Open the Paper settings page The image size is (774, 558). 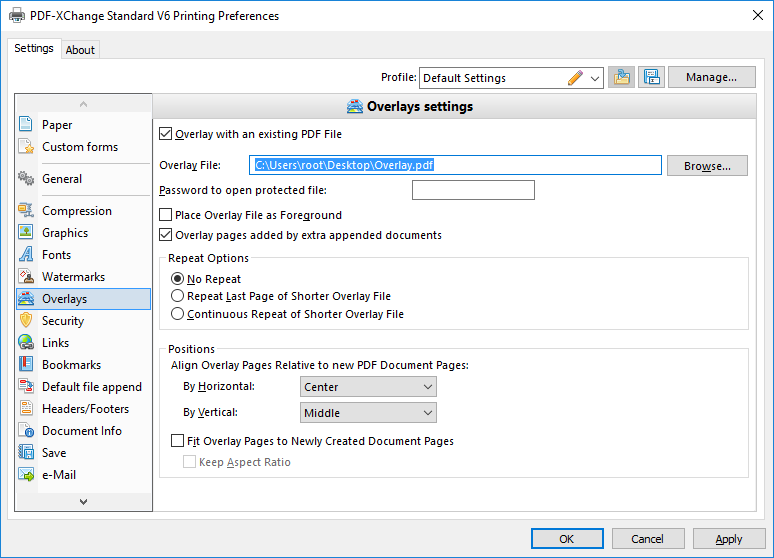(x=83, y=124)
